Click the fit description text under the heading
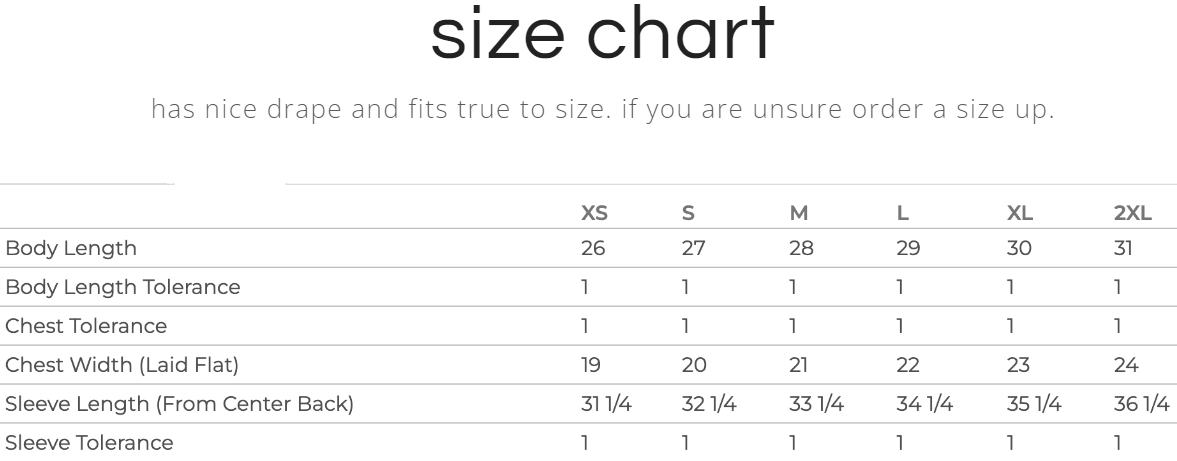This screenshot has height=461, width=1177. 602,109
